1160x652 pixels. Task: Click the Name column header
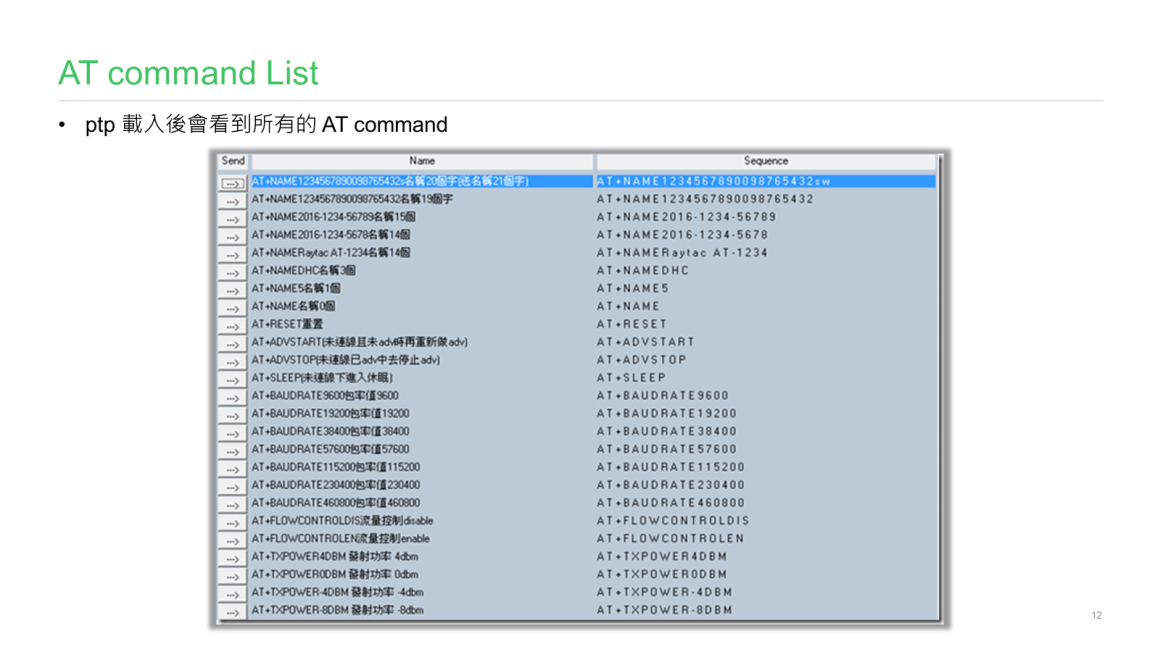click(422, 161)
